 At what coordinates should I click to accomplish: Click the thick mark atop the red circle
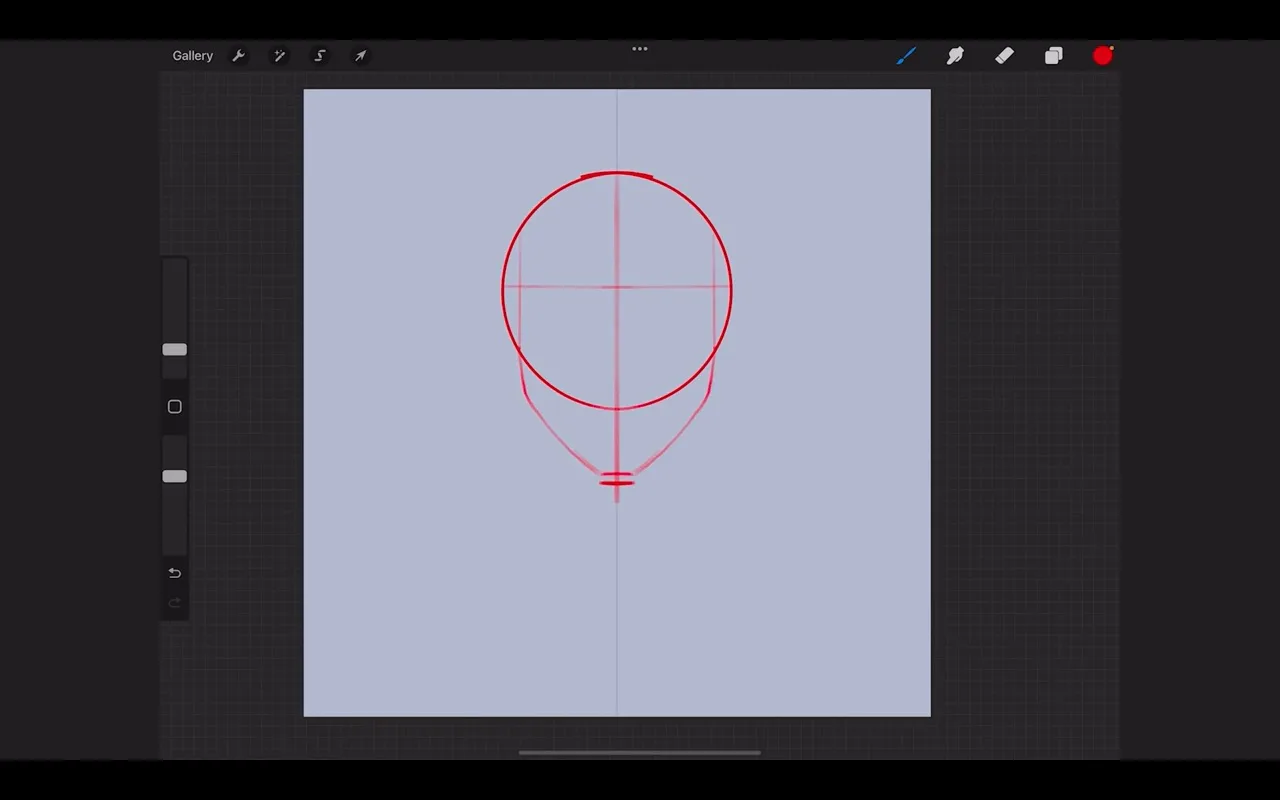(617, 175)
